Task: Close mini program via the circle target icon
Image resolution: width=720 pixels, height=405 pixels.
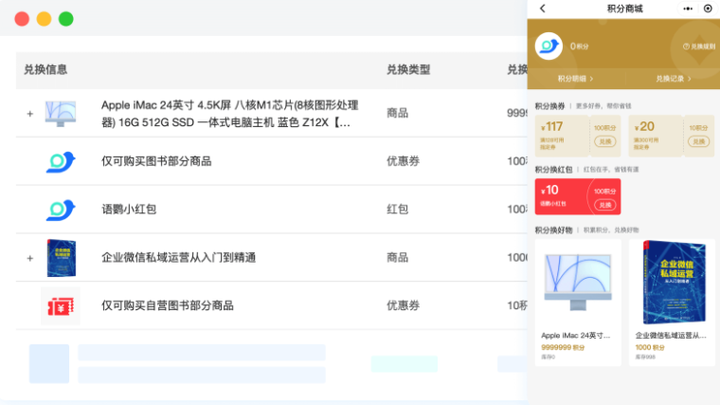Action: tap(708, 9)
